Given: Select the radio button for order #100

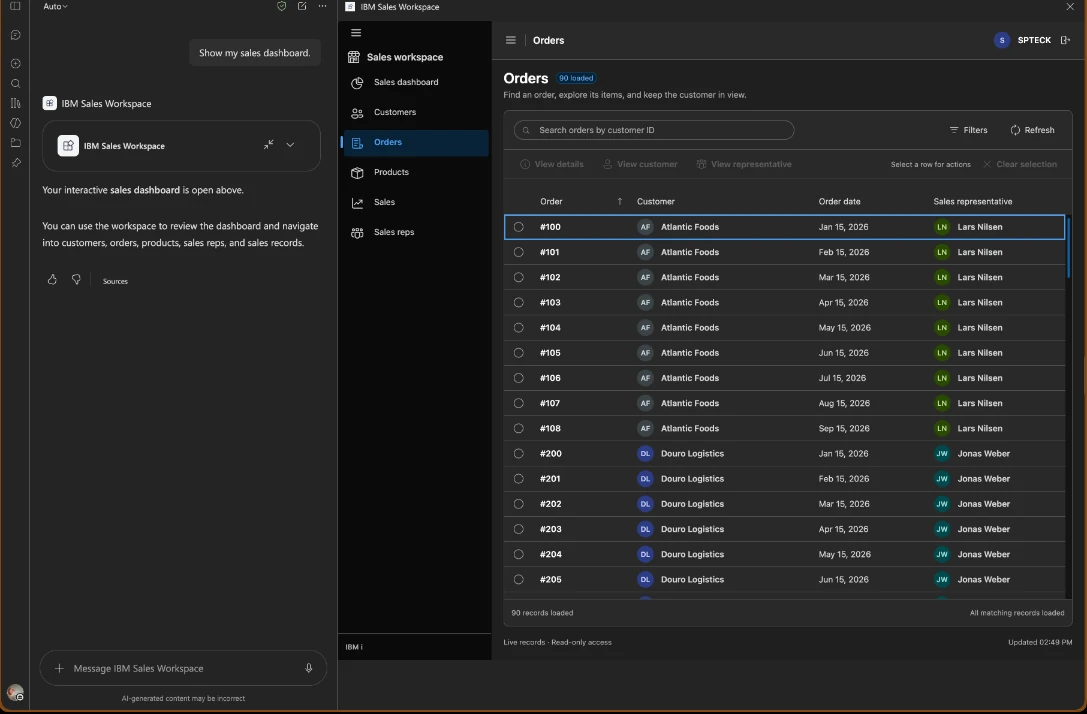Looking at the screenshot, I should [519, 227].
